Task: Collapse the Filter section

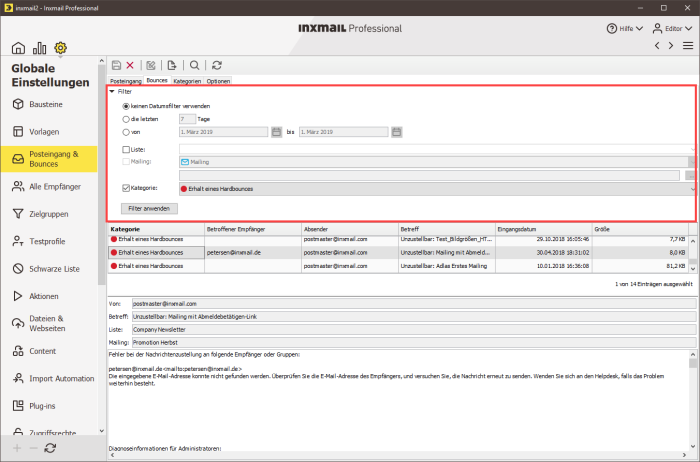Action: point(112,92)
